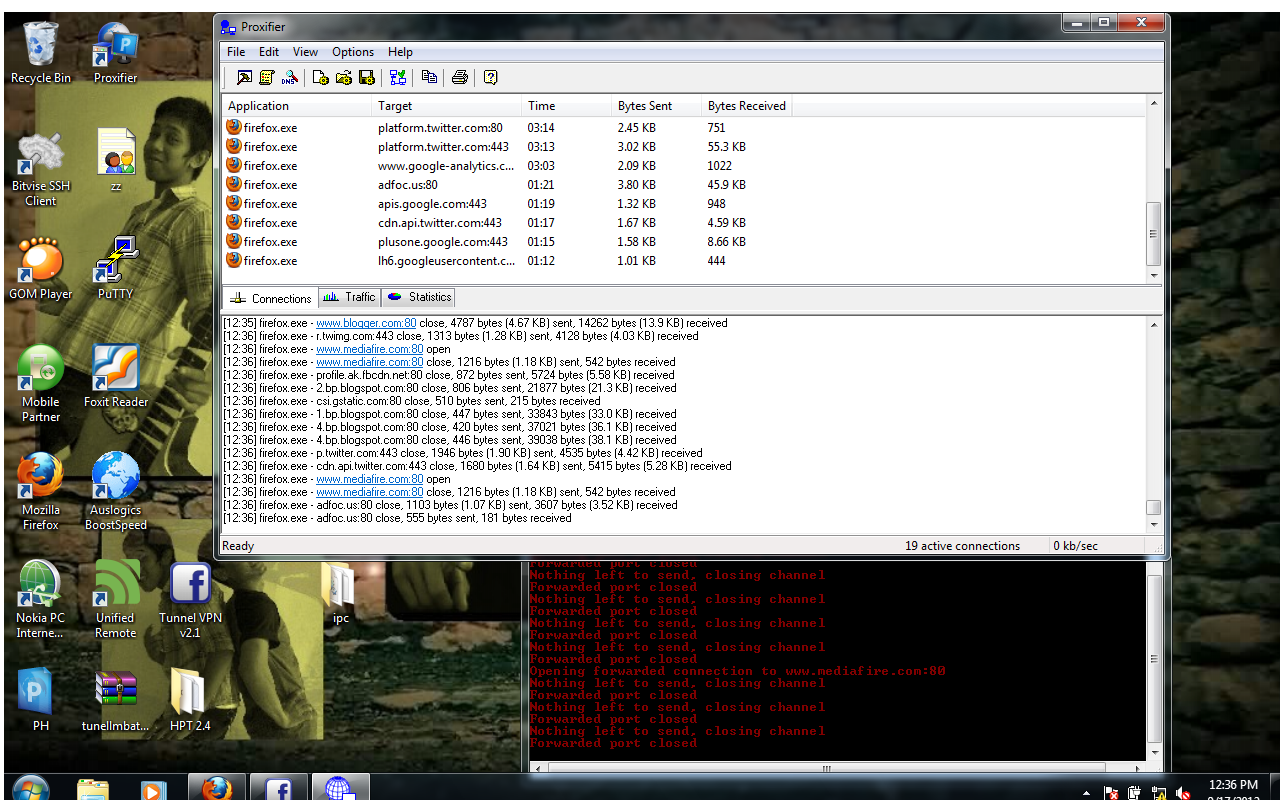
Task: Select the Proxifier desktop shortcut
Action: (116, 54)
